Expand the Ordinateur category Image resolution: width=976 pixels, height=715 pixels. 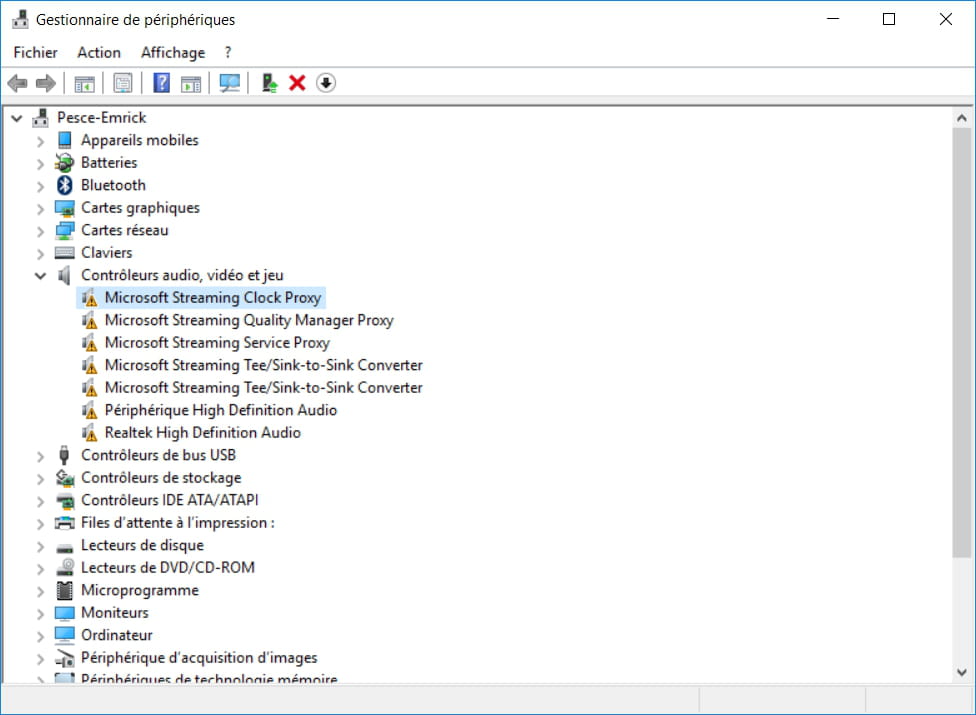pyautogui.click(x=40, y=635)
